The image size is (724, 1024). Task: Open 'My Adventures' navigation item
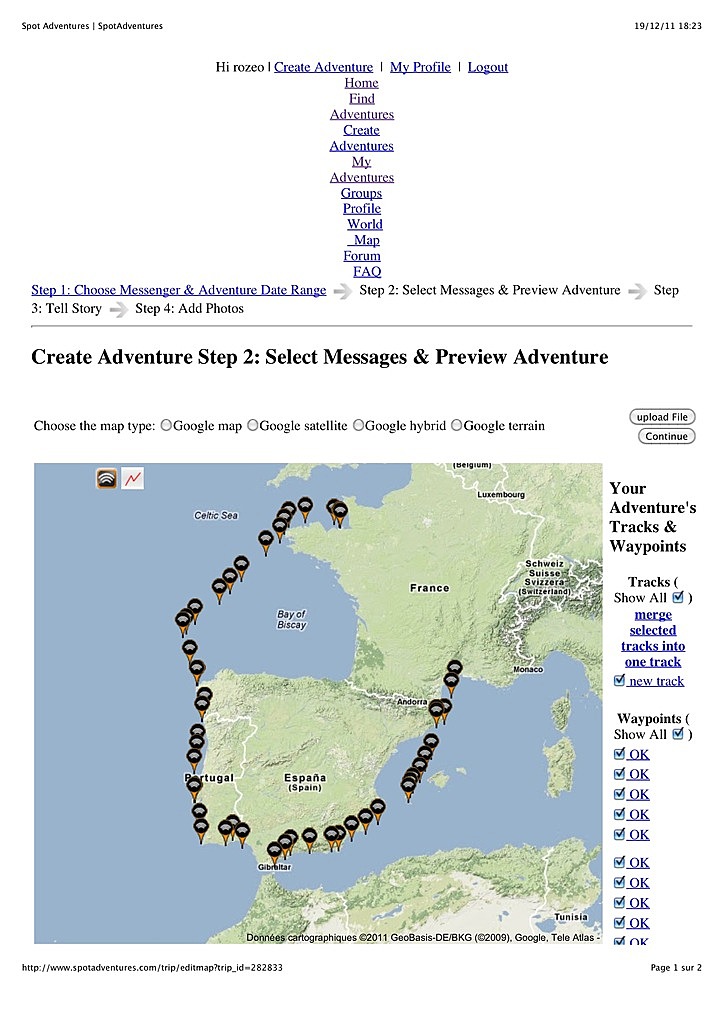coord(362,169)
